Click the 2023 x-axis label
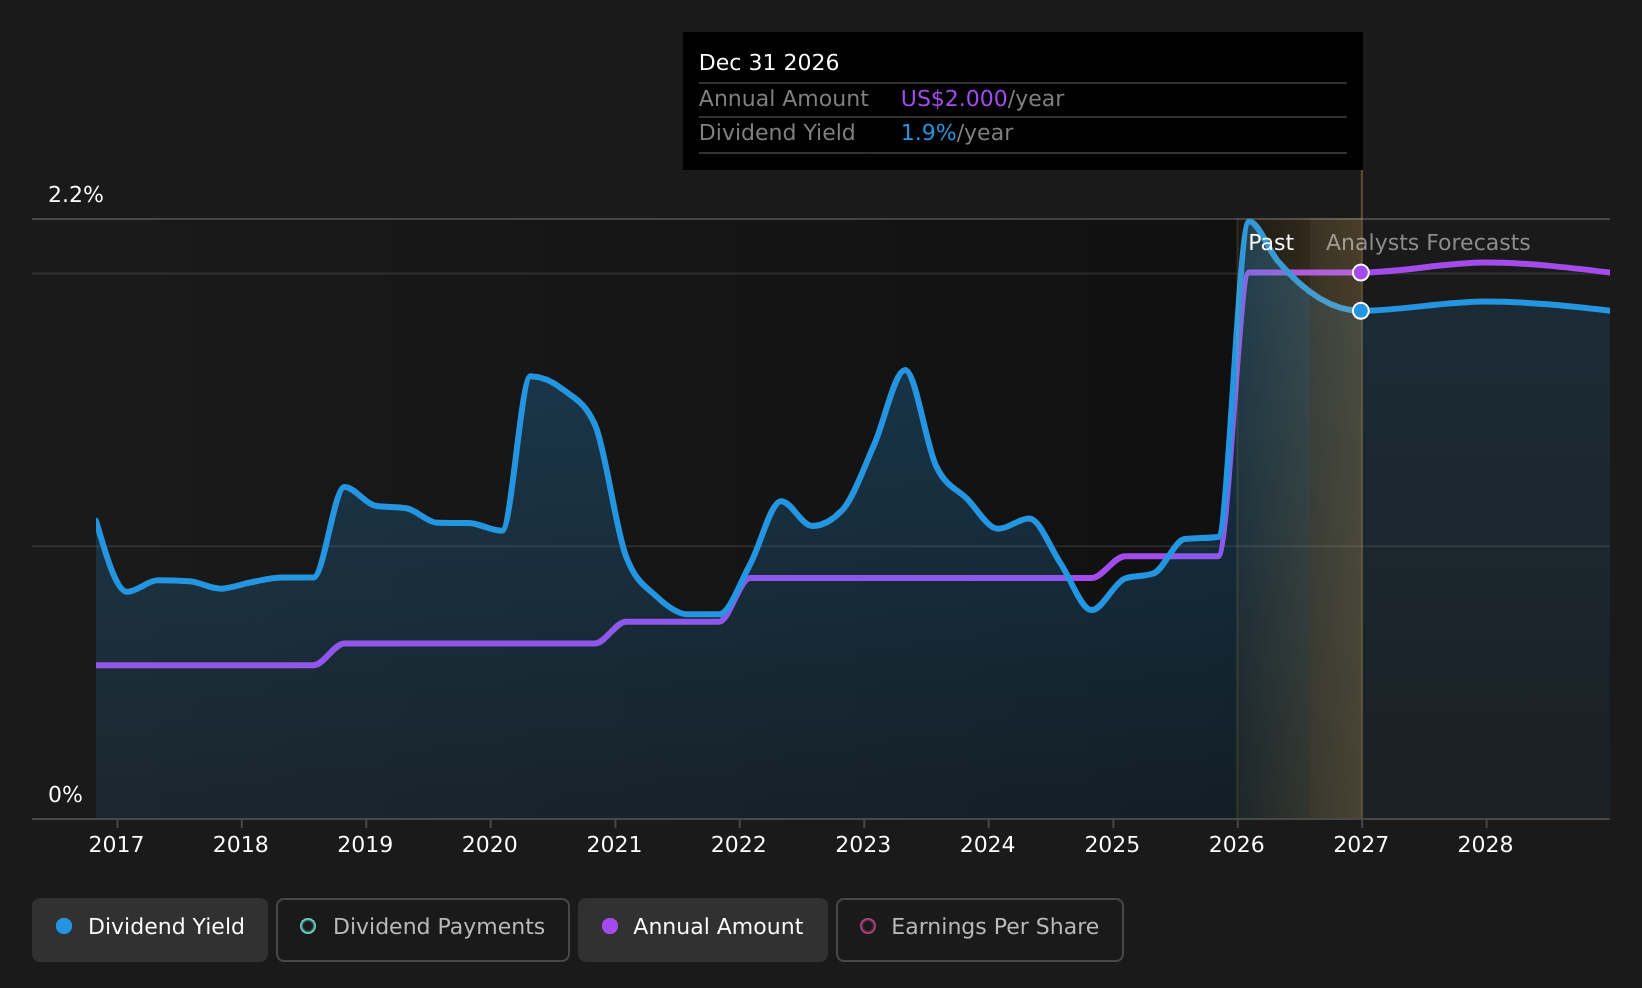Viewport: 1642px width, 988px height. pyautogui.click(x=863, y=845)
